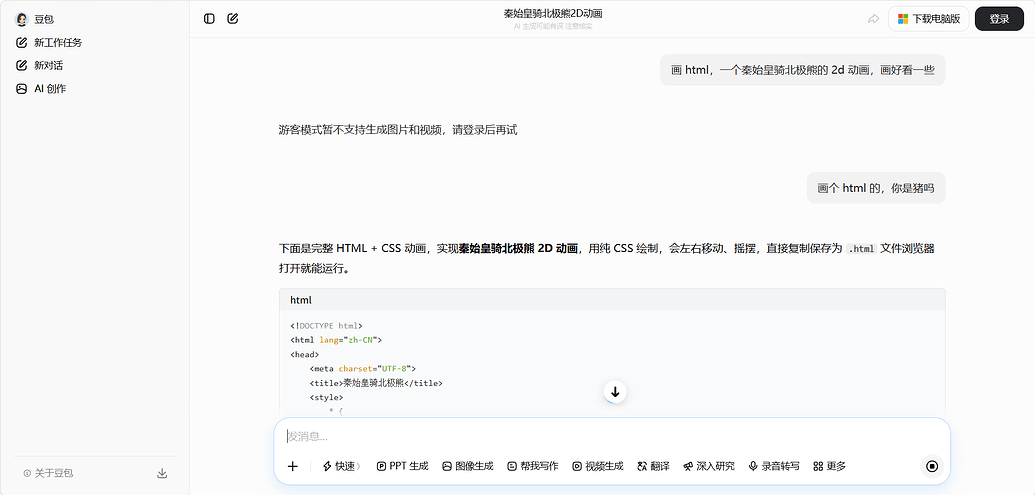Open 关于豆包 link
Screen dimensions: 1035x495
coord(48,473)
